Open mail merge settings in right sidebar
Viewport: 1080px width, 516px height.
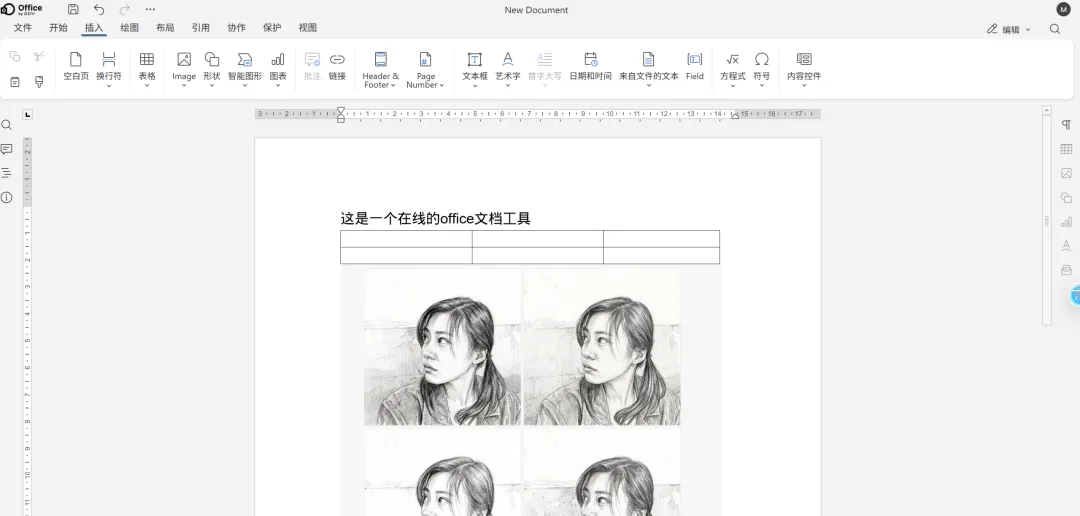1066,270
